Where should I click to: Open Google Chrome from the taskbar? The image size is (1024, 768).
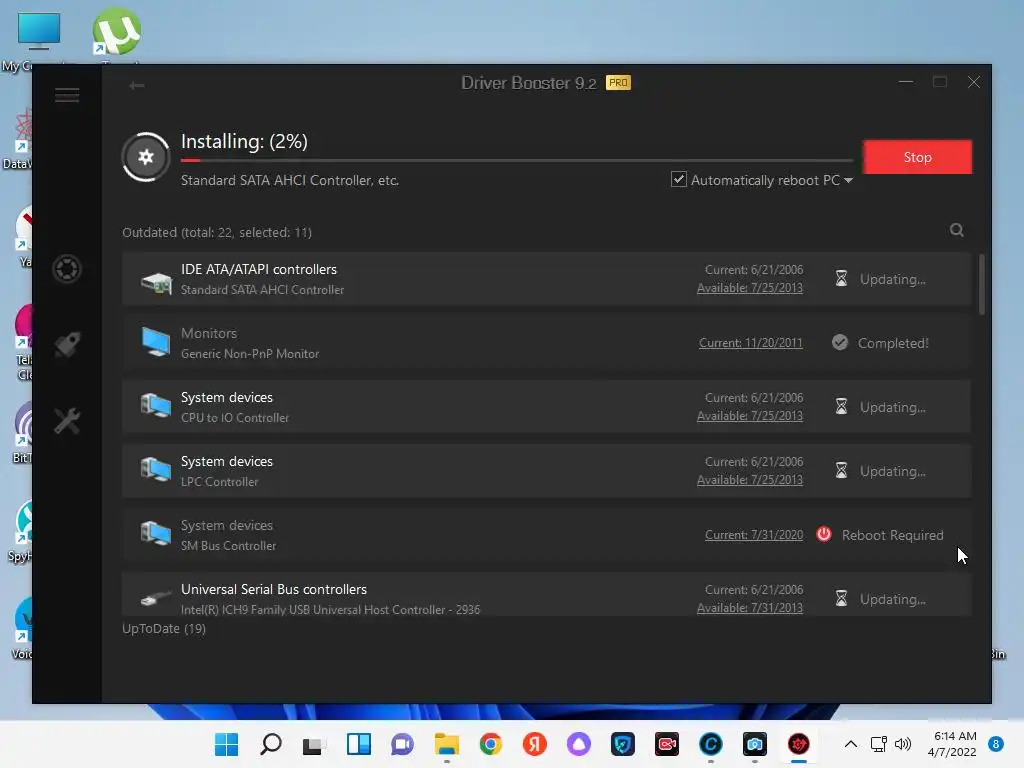coord(490,744)
